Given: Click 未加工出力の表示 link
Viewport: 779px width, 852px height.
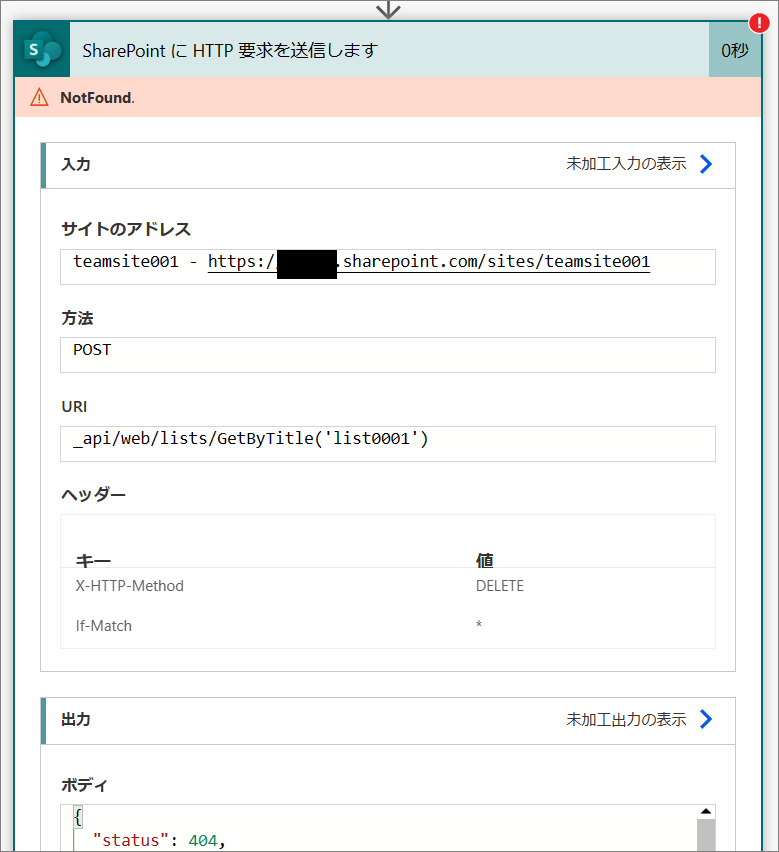Looking at the screenshot, I should 626,719.
